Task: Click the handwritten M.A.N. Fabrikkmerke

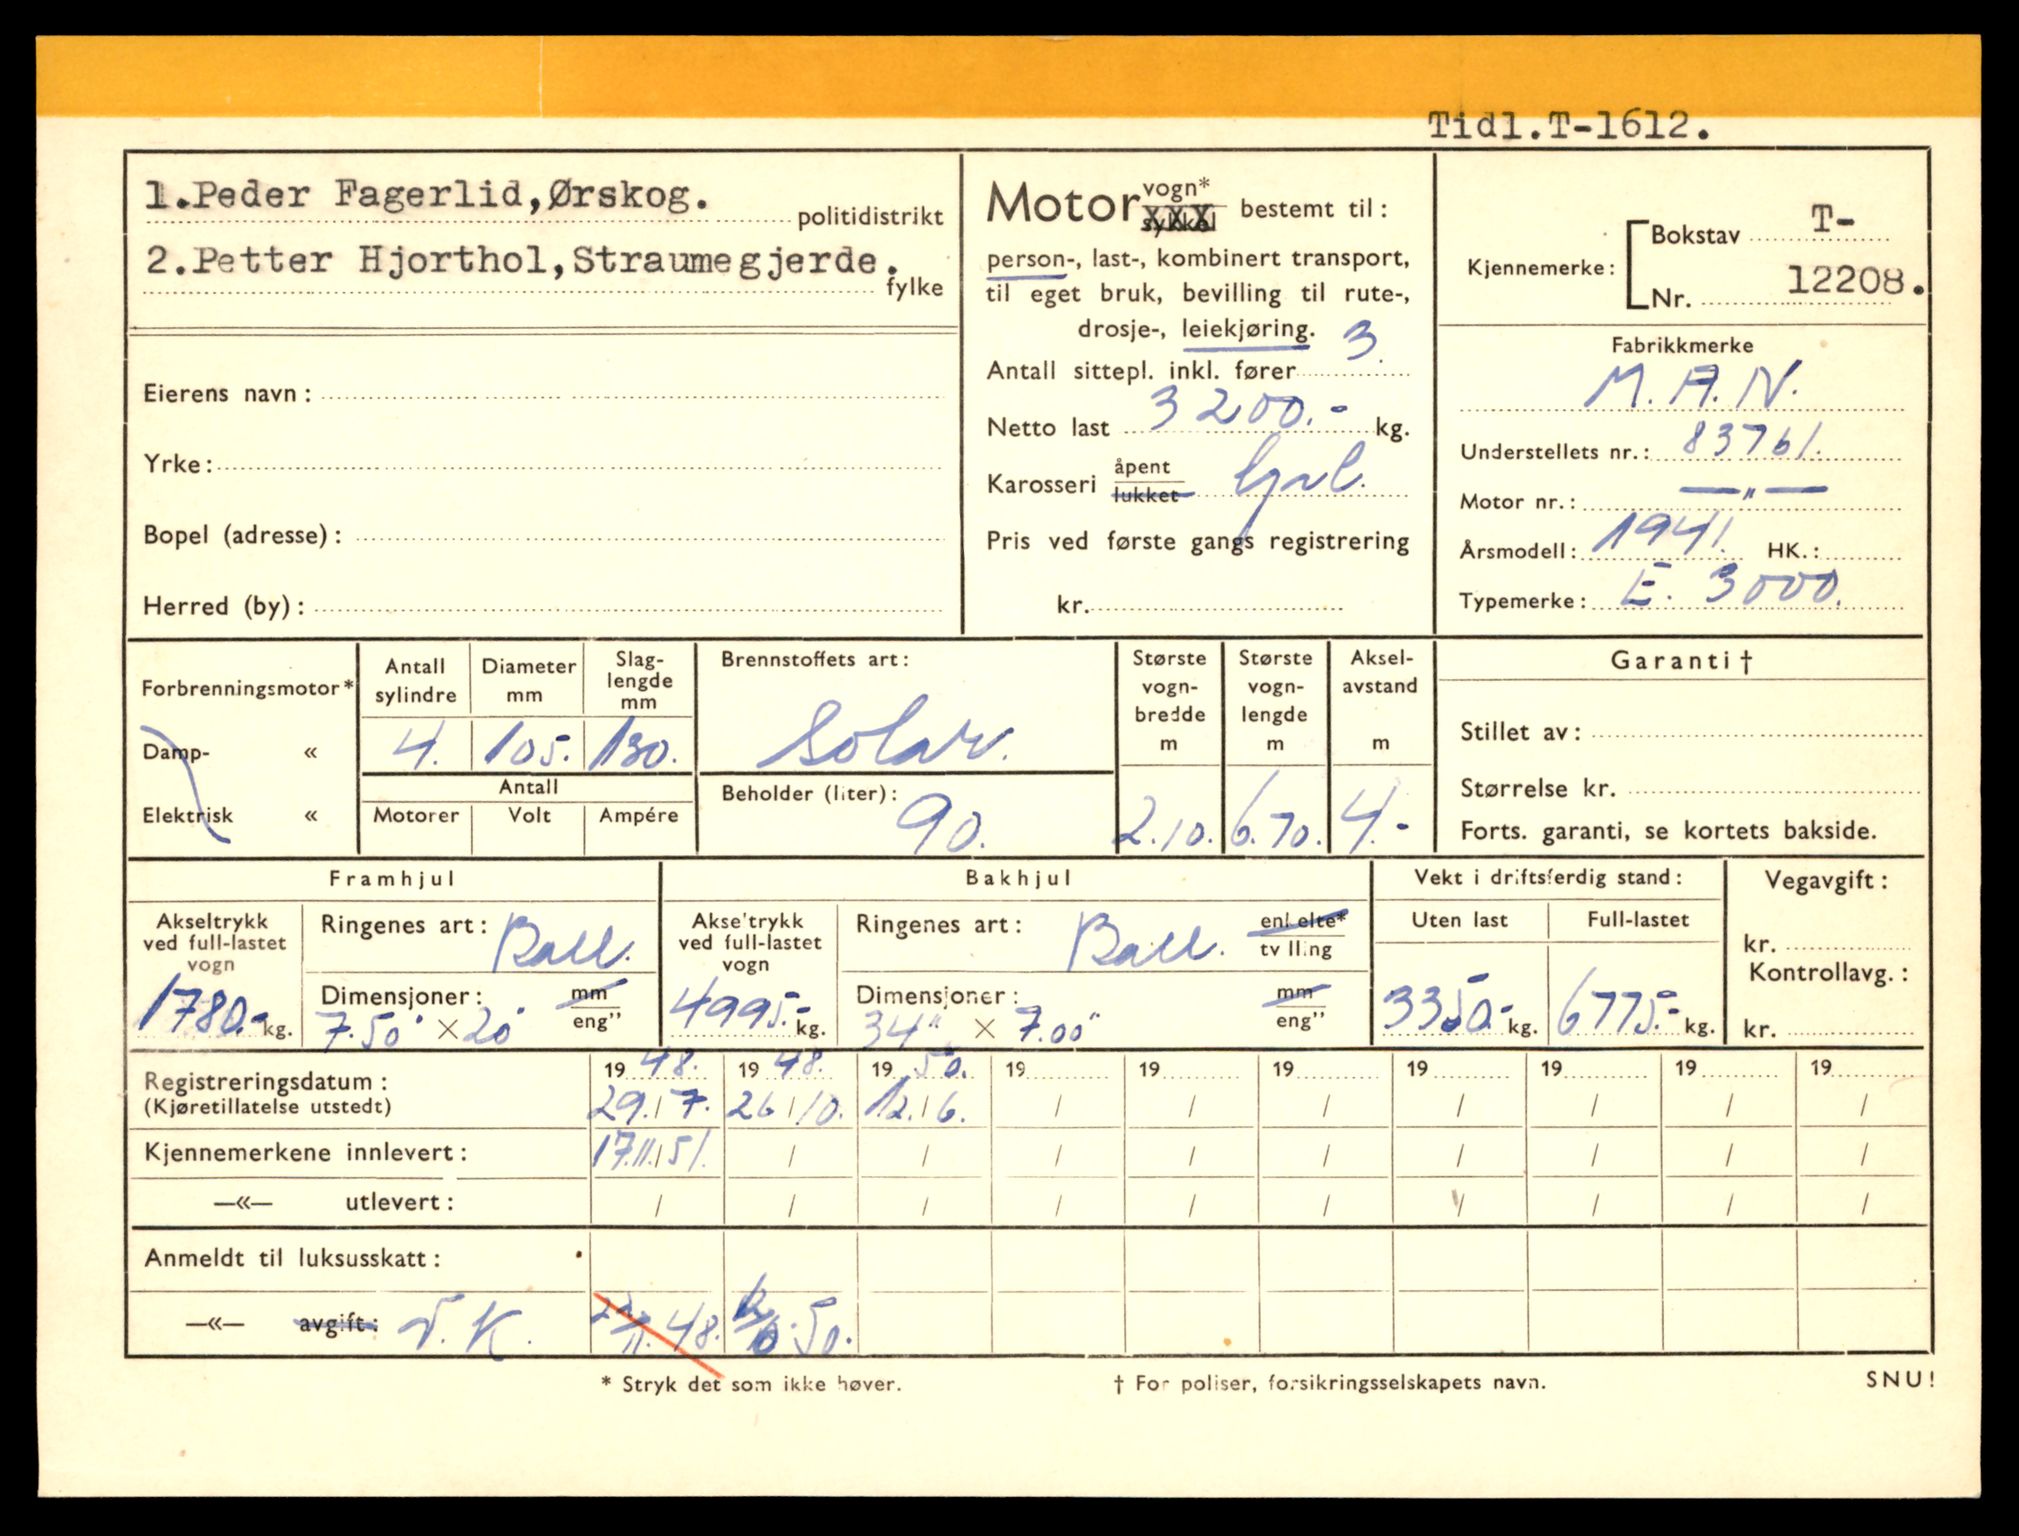Action: tap(1693, 385)
